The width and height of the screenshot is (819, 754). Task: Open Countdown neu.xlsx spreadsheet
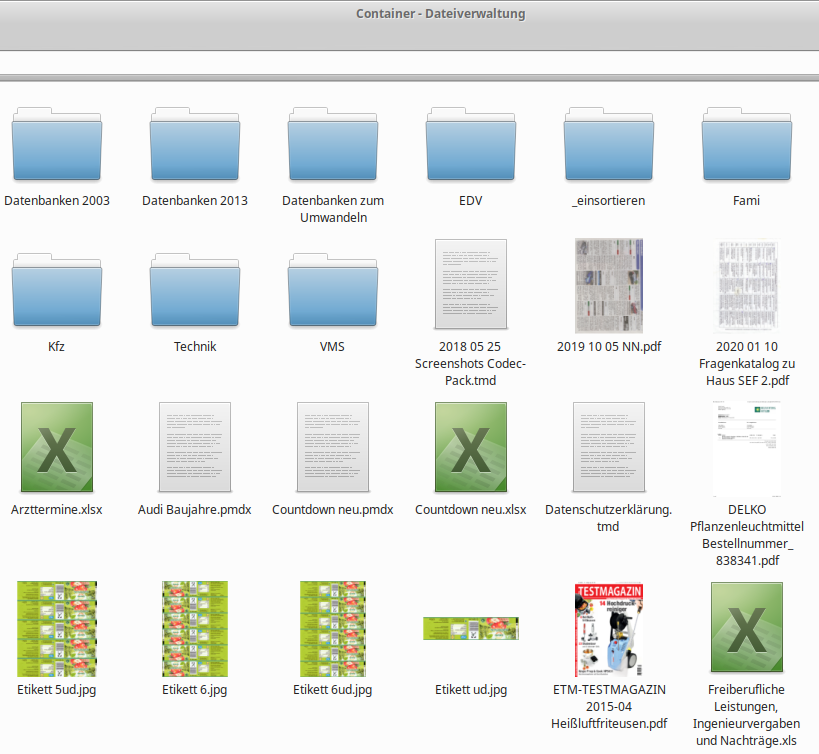click(x=471, y=449)
